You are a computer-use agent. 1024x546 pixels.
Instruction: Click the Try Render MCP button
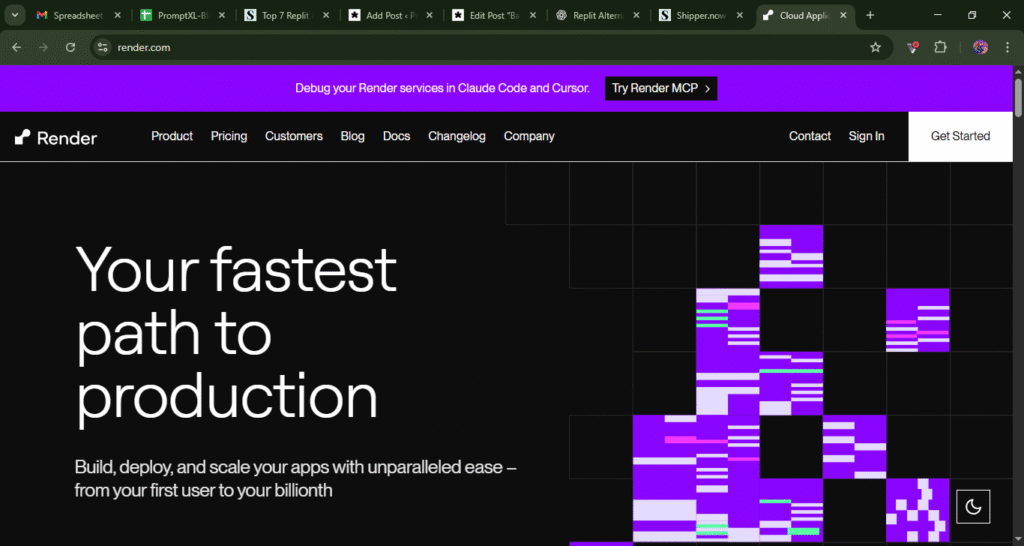click(x=661, y=88)
